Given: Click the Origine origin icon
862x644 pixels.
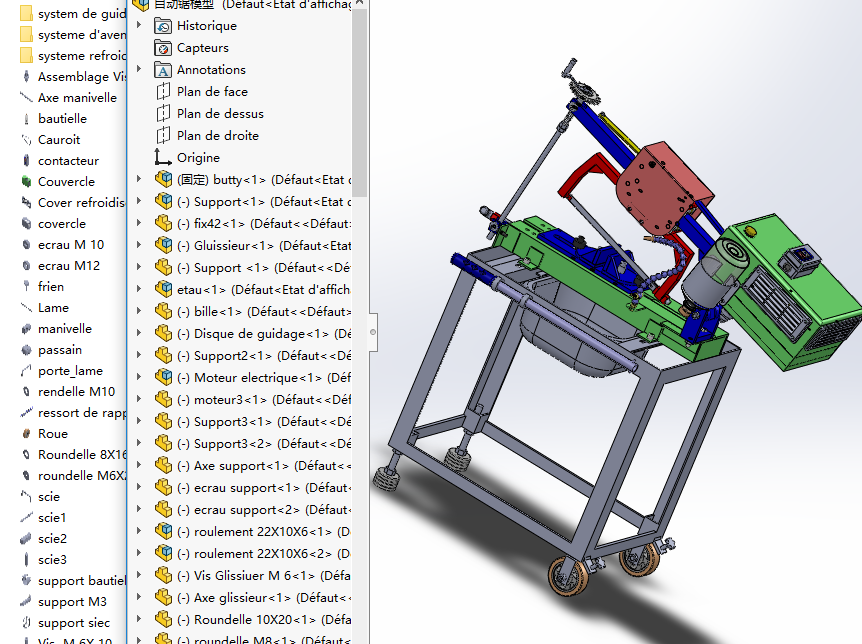Looking at the screenshot, I should [162, 157].
